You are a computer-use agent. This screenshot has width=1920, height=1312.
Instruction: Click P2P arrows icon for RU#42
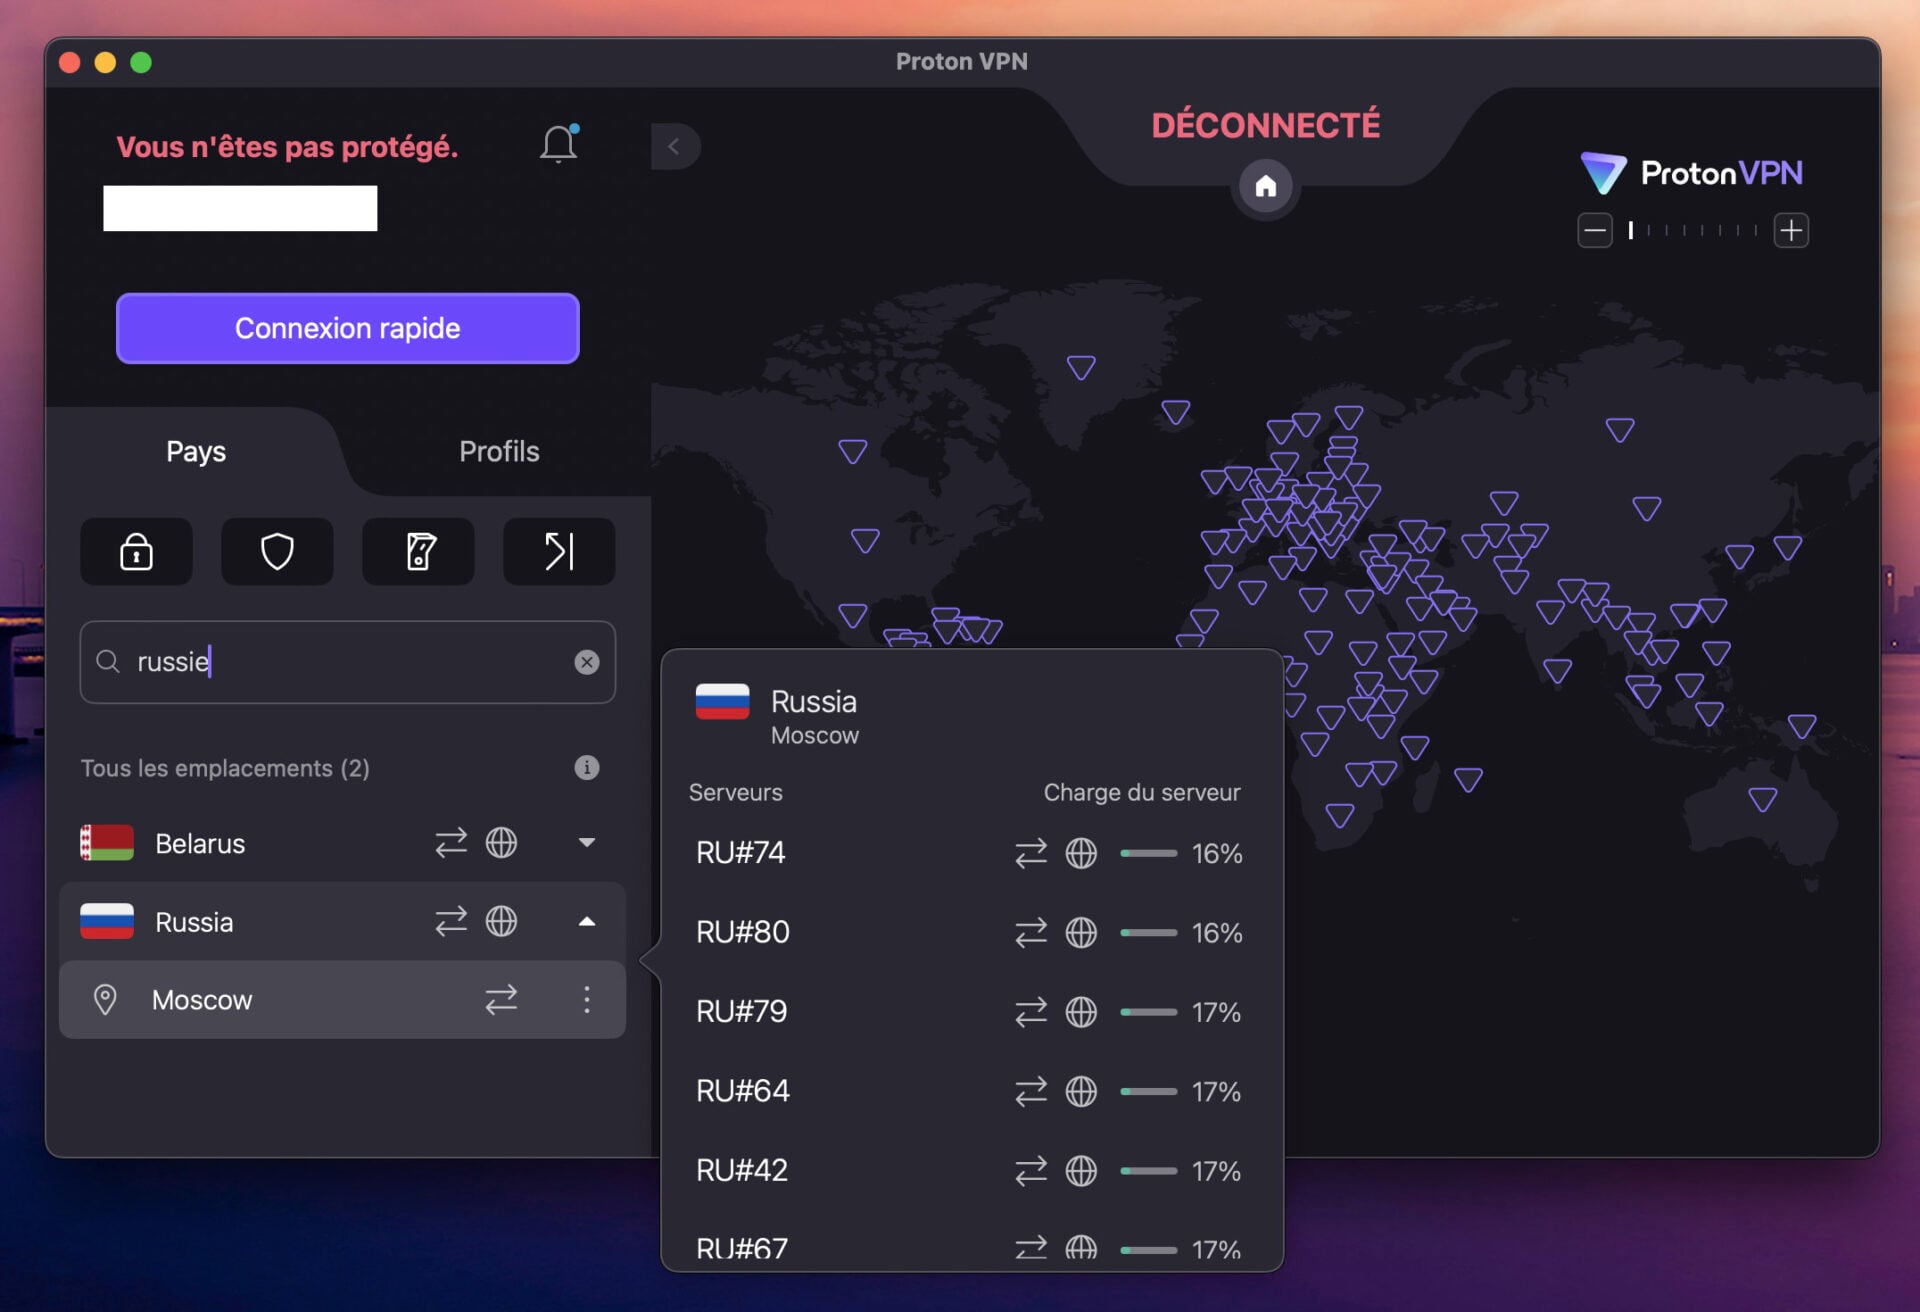1031,1170
